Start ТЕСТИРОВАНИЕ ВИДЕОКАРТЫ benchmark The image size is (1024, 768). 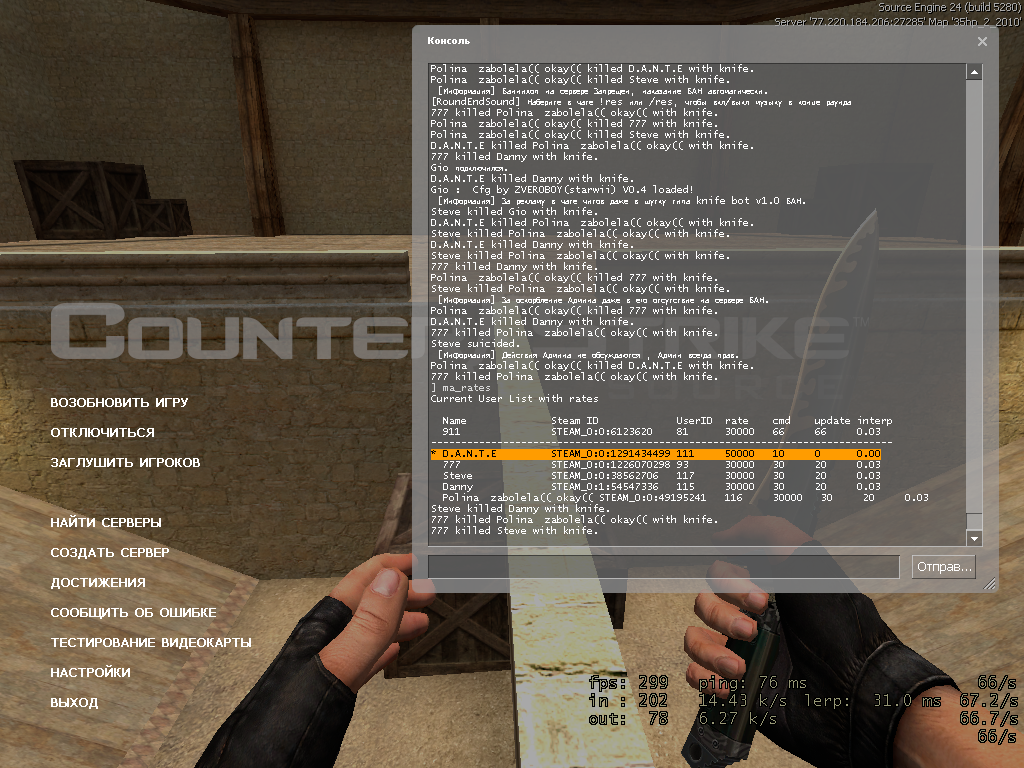(x=151, y=643)
